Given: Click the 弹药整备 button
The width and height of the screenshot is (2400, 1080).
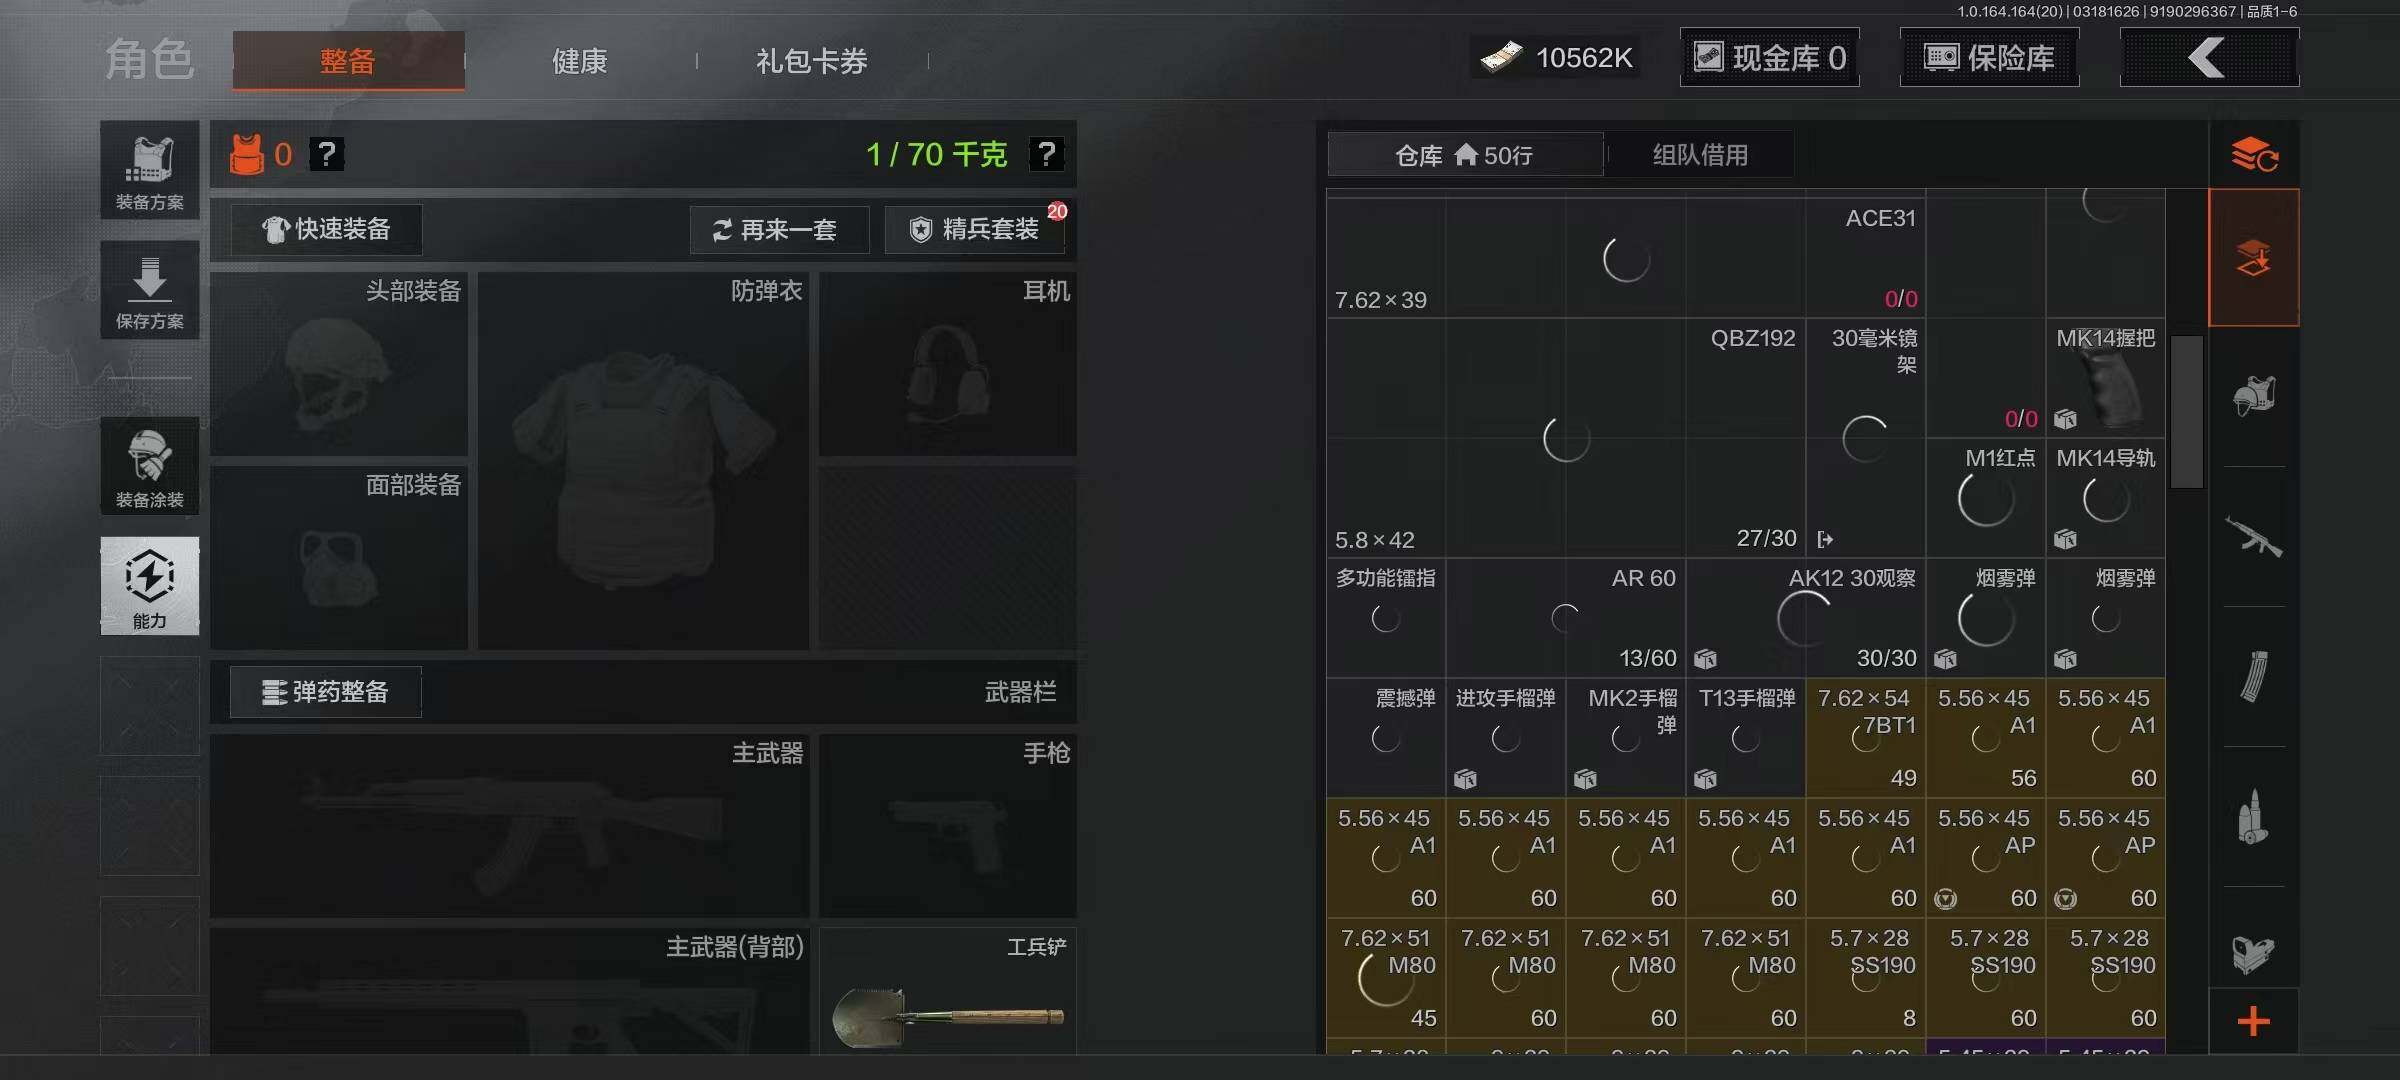Looking at the screenshot, I should pos(325,691).
